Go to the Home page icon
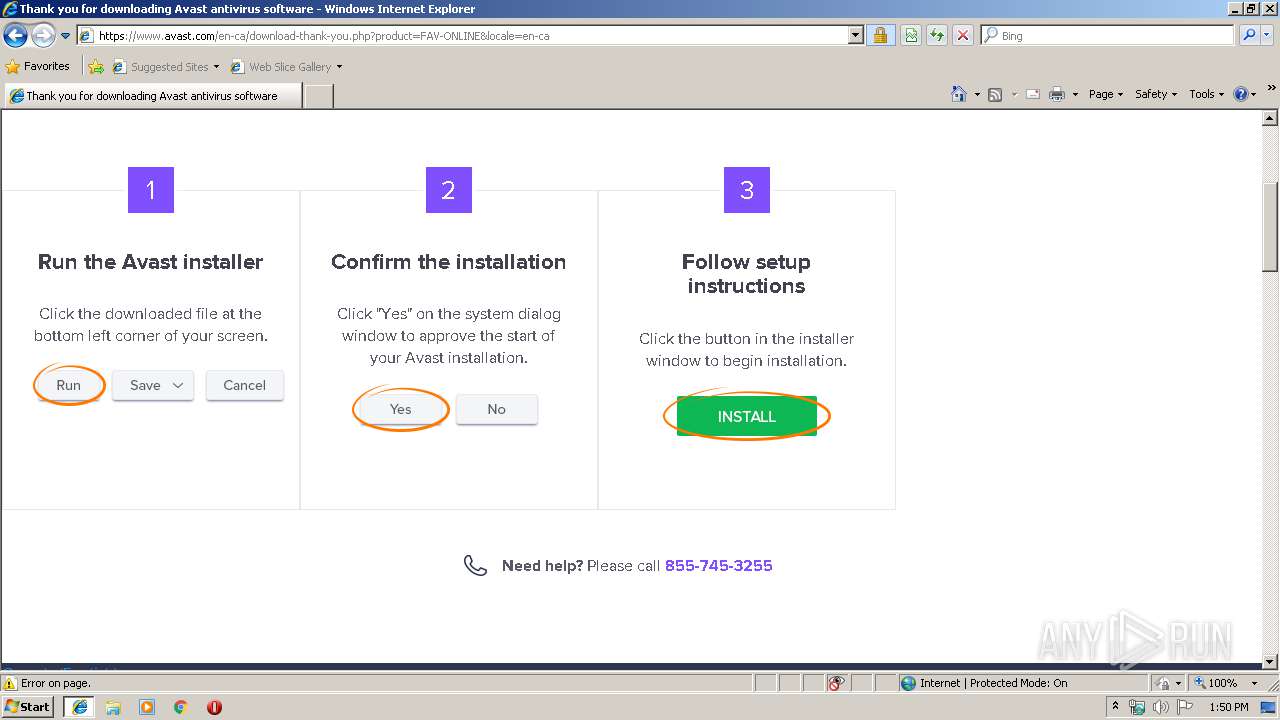 pos(959,94)
